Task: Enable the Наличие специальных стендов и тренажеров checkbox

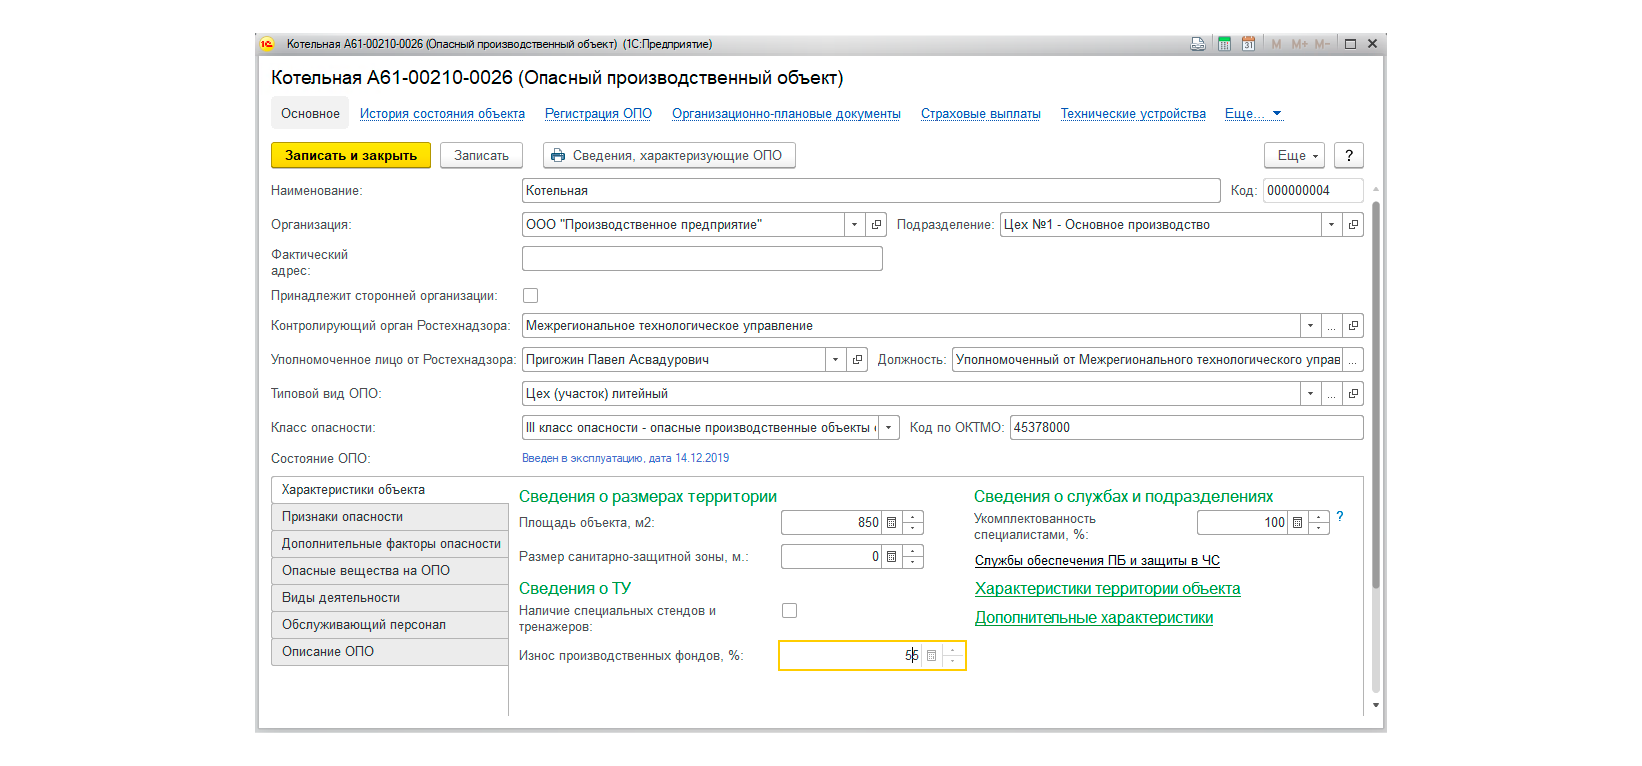Action: pos(790,611)
